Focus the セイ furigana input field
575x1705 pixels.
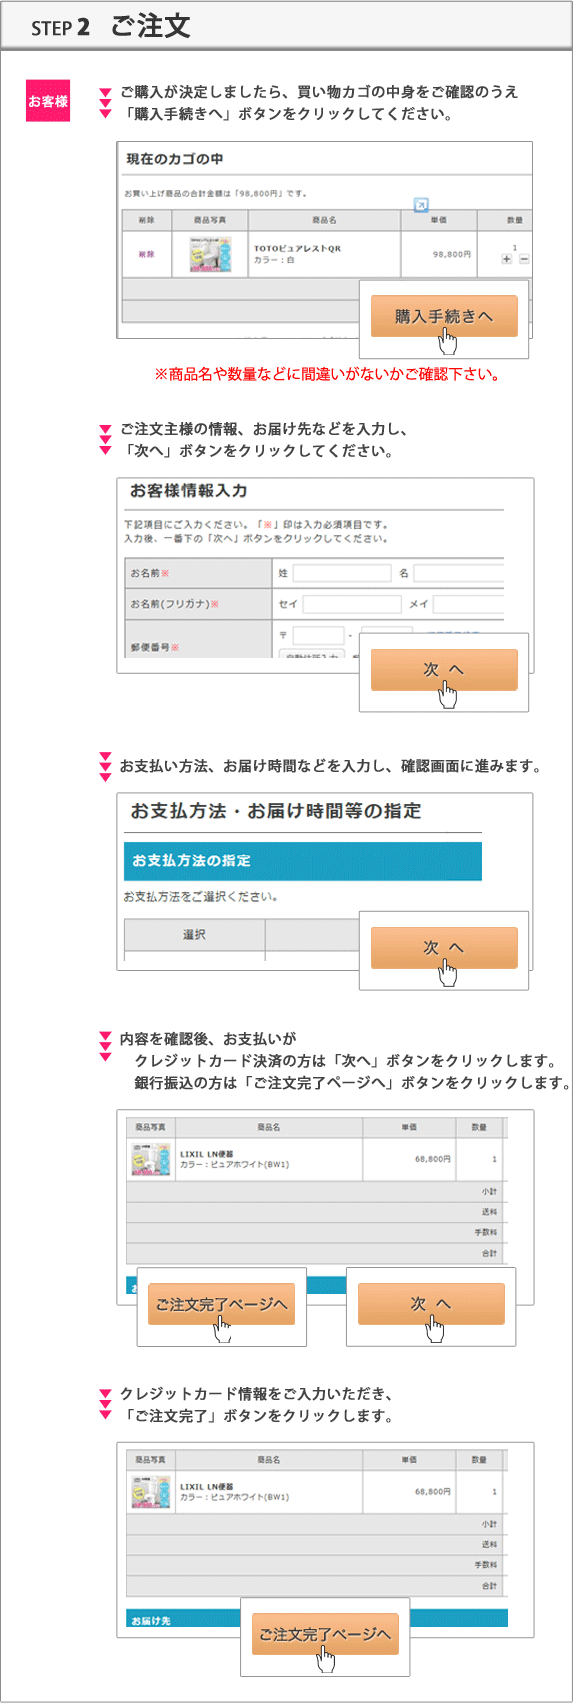click(352, 604)
